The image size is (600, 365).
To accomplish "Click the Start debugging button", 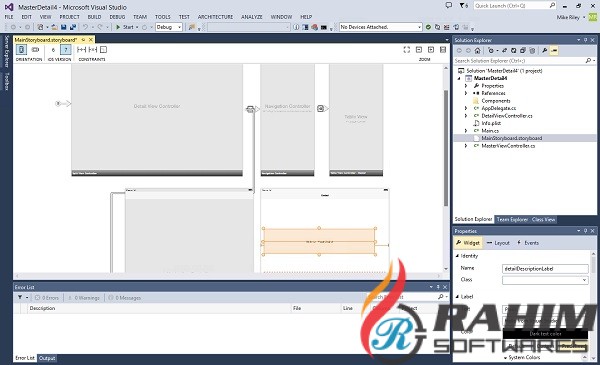I will click(x=125, y=27).
